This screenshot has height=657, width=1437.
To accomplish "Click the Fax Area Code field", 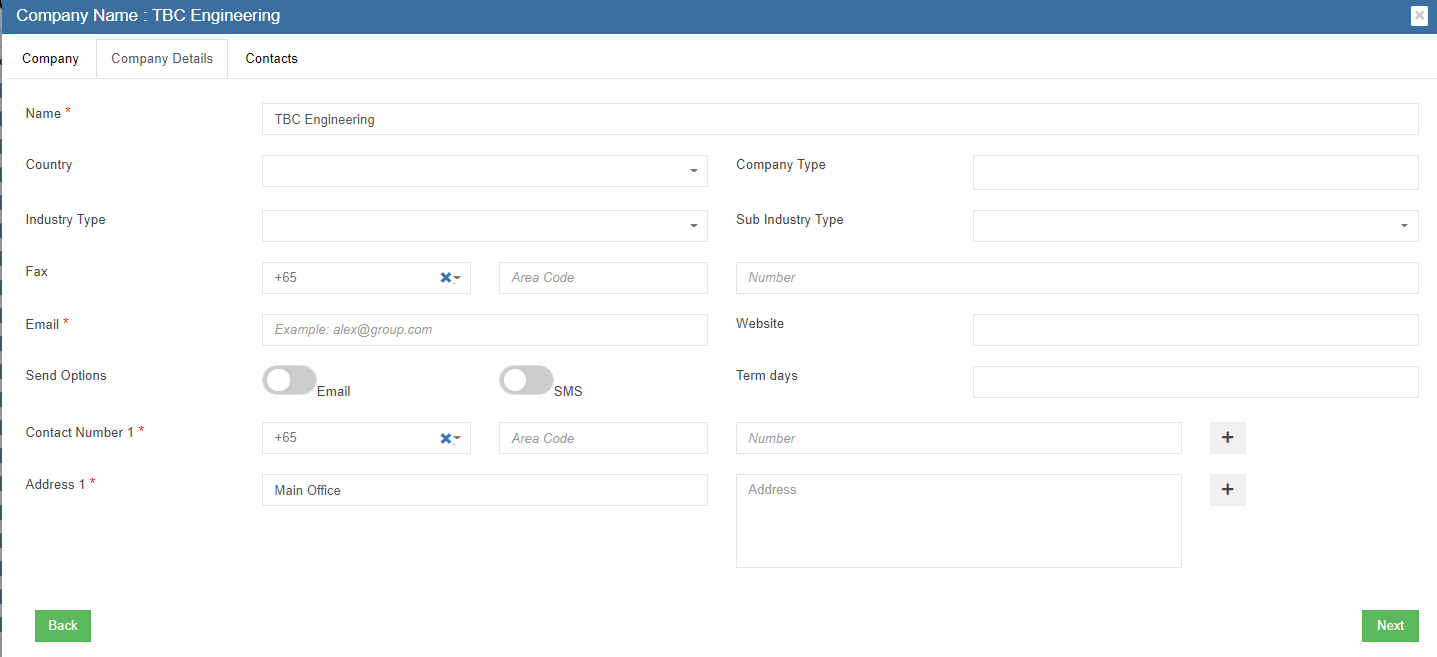I will (x=602, y=278).
